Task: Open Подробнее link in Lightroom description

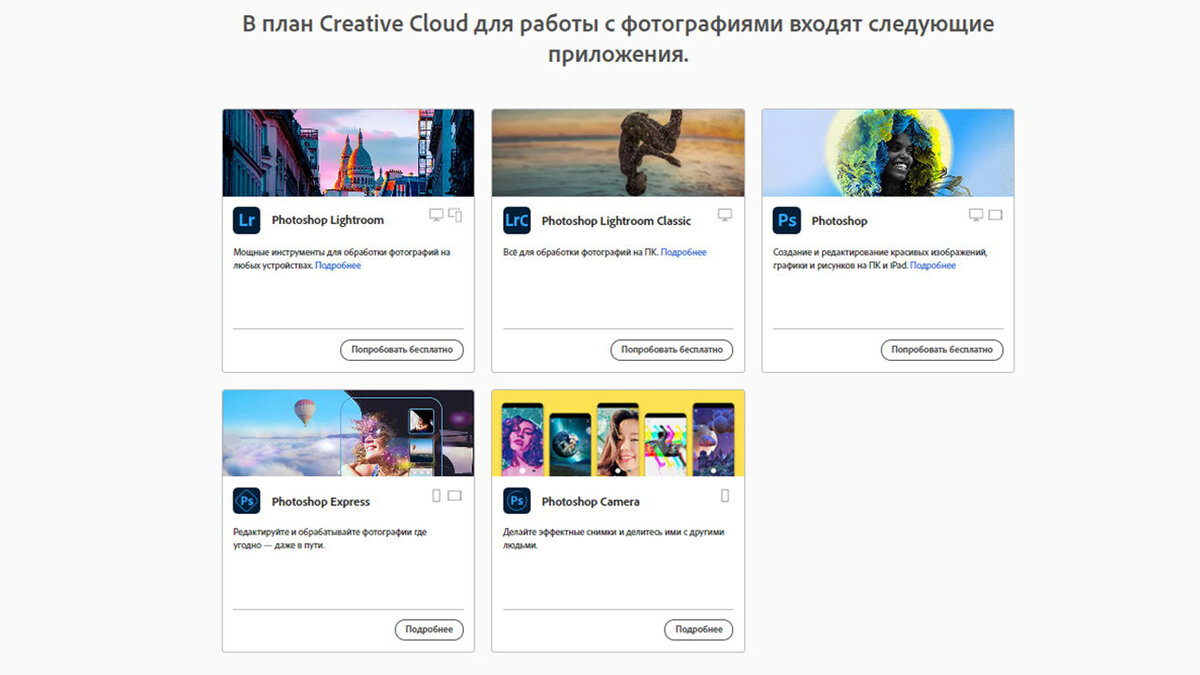Action: click(337, 265)
